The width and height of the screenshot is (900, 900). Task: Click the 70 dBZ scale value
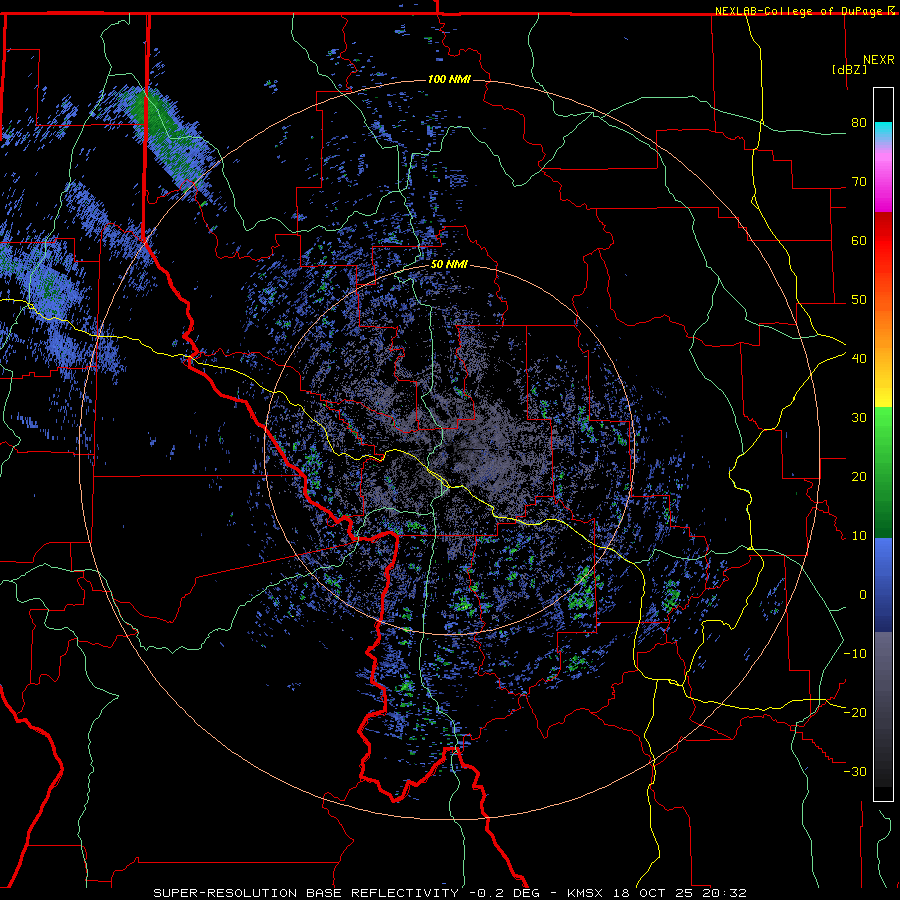(859, 182)
